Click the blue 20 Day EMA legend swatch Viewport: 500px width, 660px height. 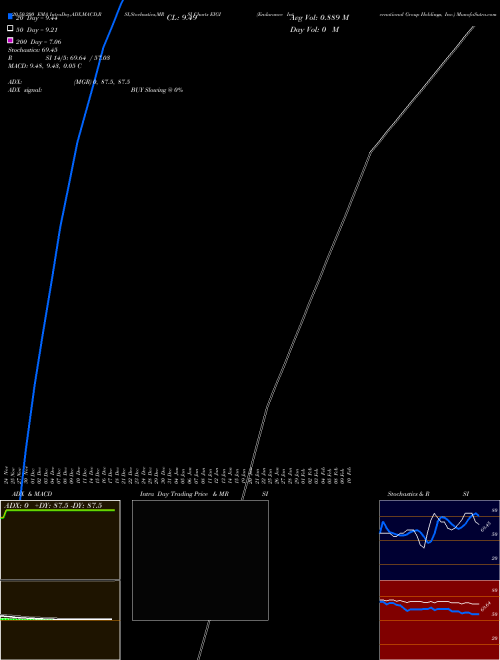[x=10, y=16]
